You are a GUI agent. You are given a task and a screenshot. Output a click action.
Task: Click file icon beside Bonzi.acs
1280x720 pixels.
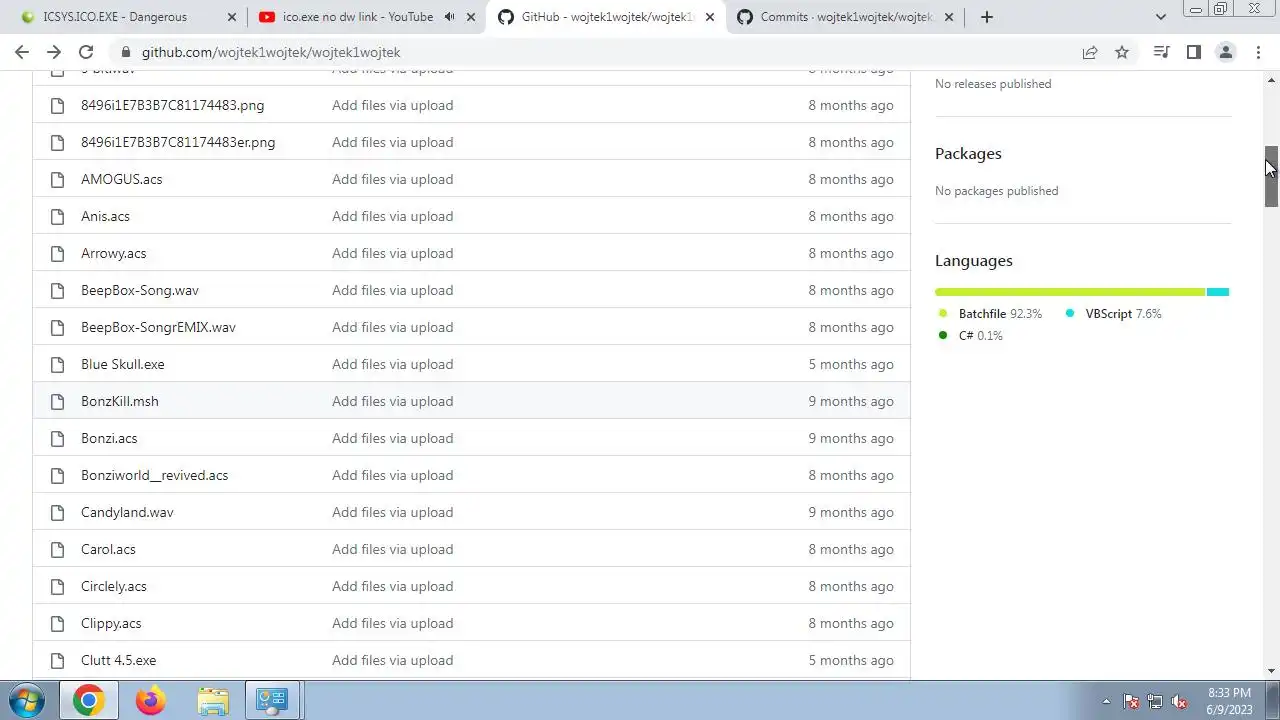point(58,438)
